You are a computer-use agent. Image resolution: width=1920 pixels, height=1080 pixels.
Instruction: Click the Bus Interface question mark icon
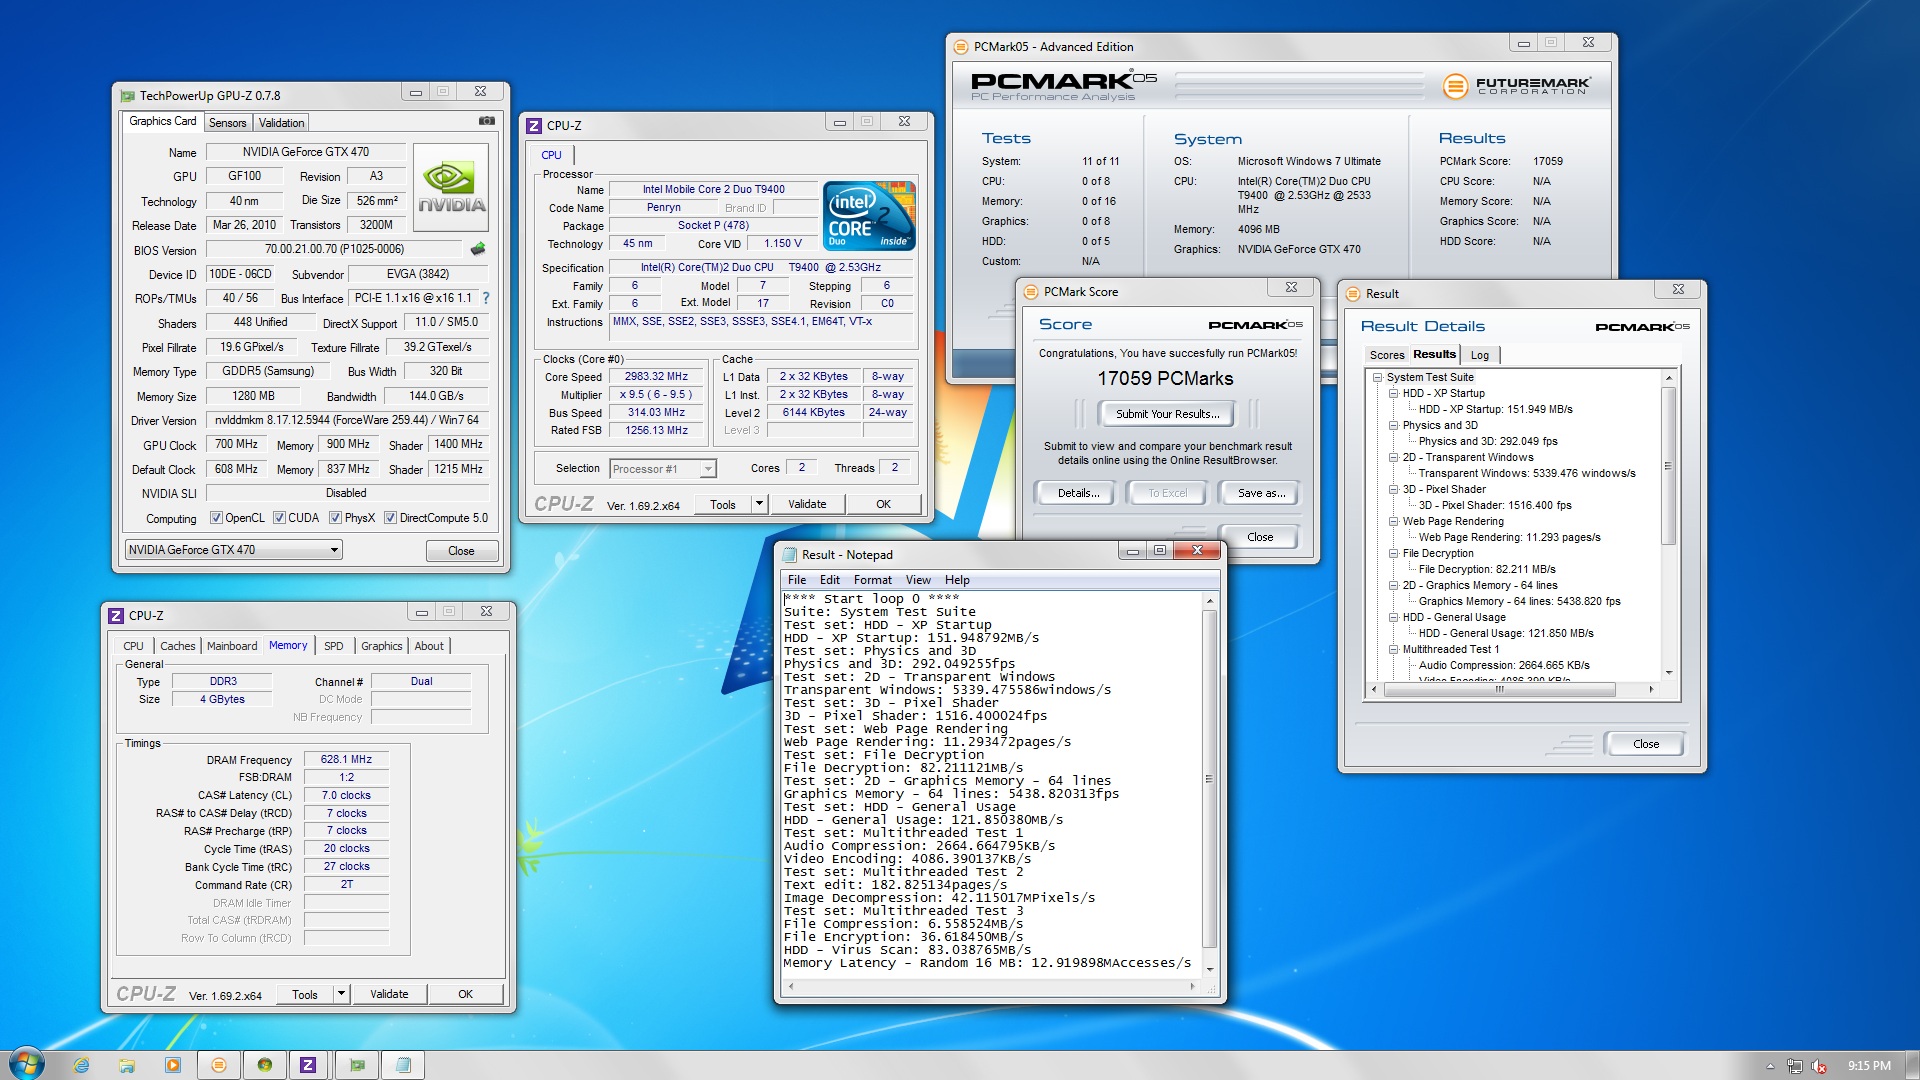coord(486,298)
